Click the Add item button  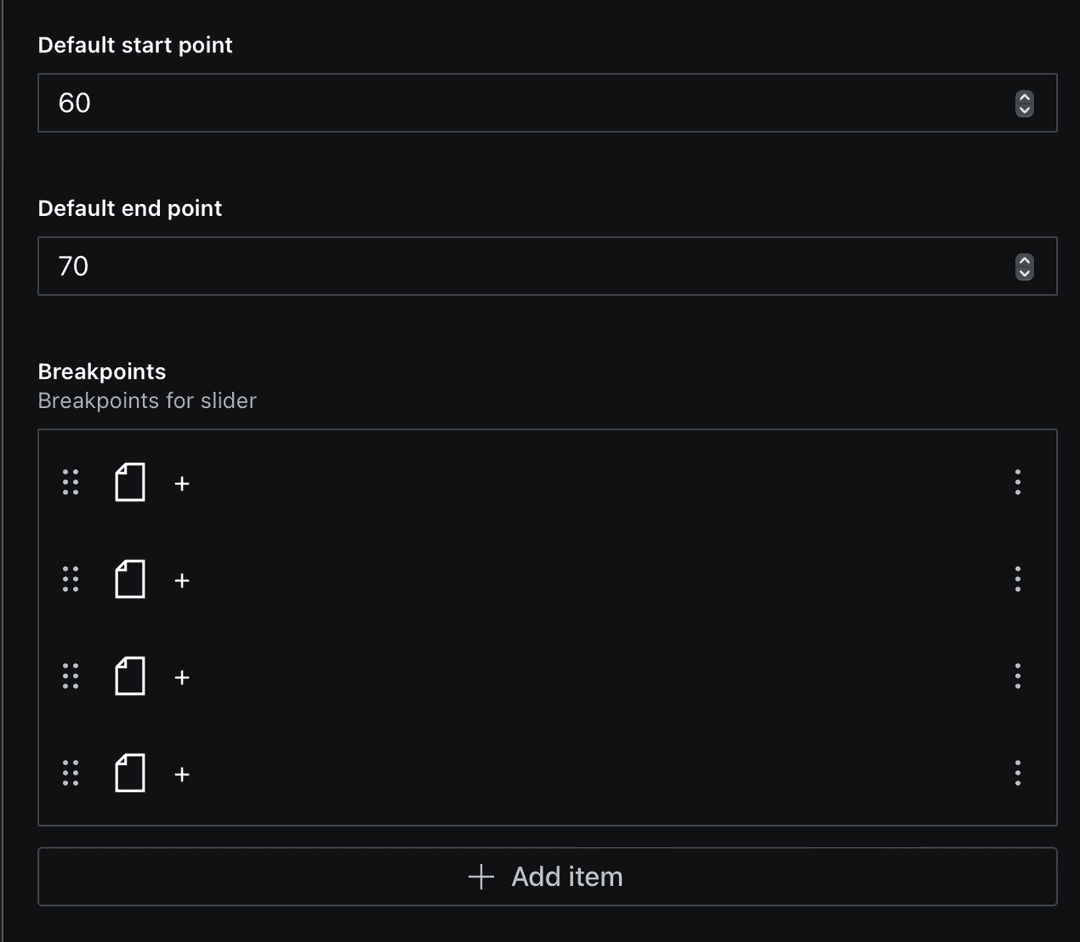(547, 877)
